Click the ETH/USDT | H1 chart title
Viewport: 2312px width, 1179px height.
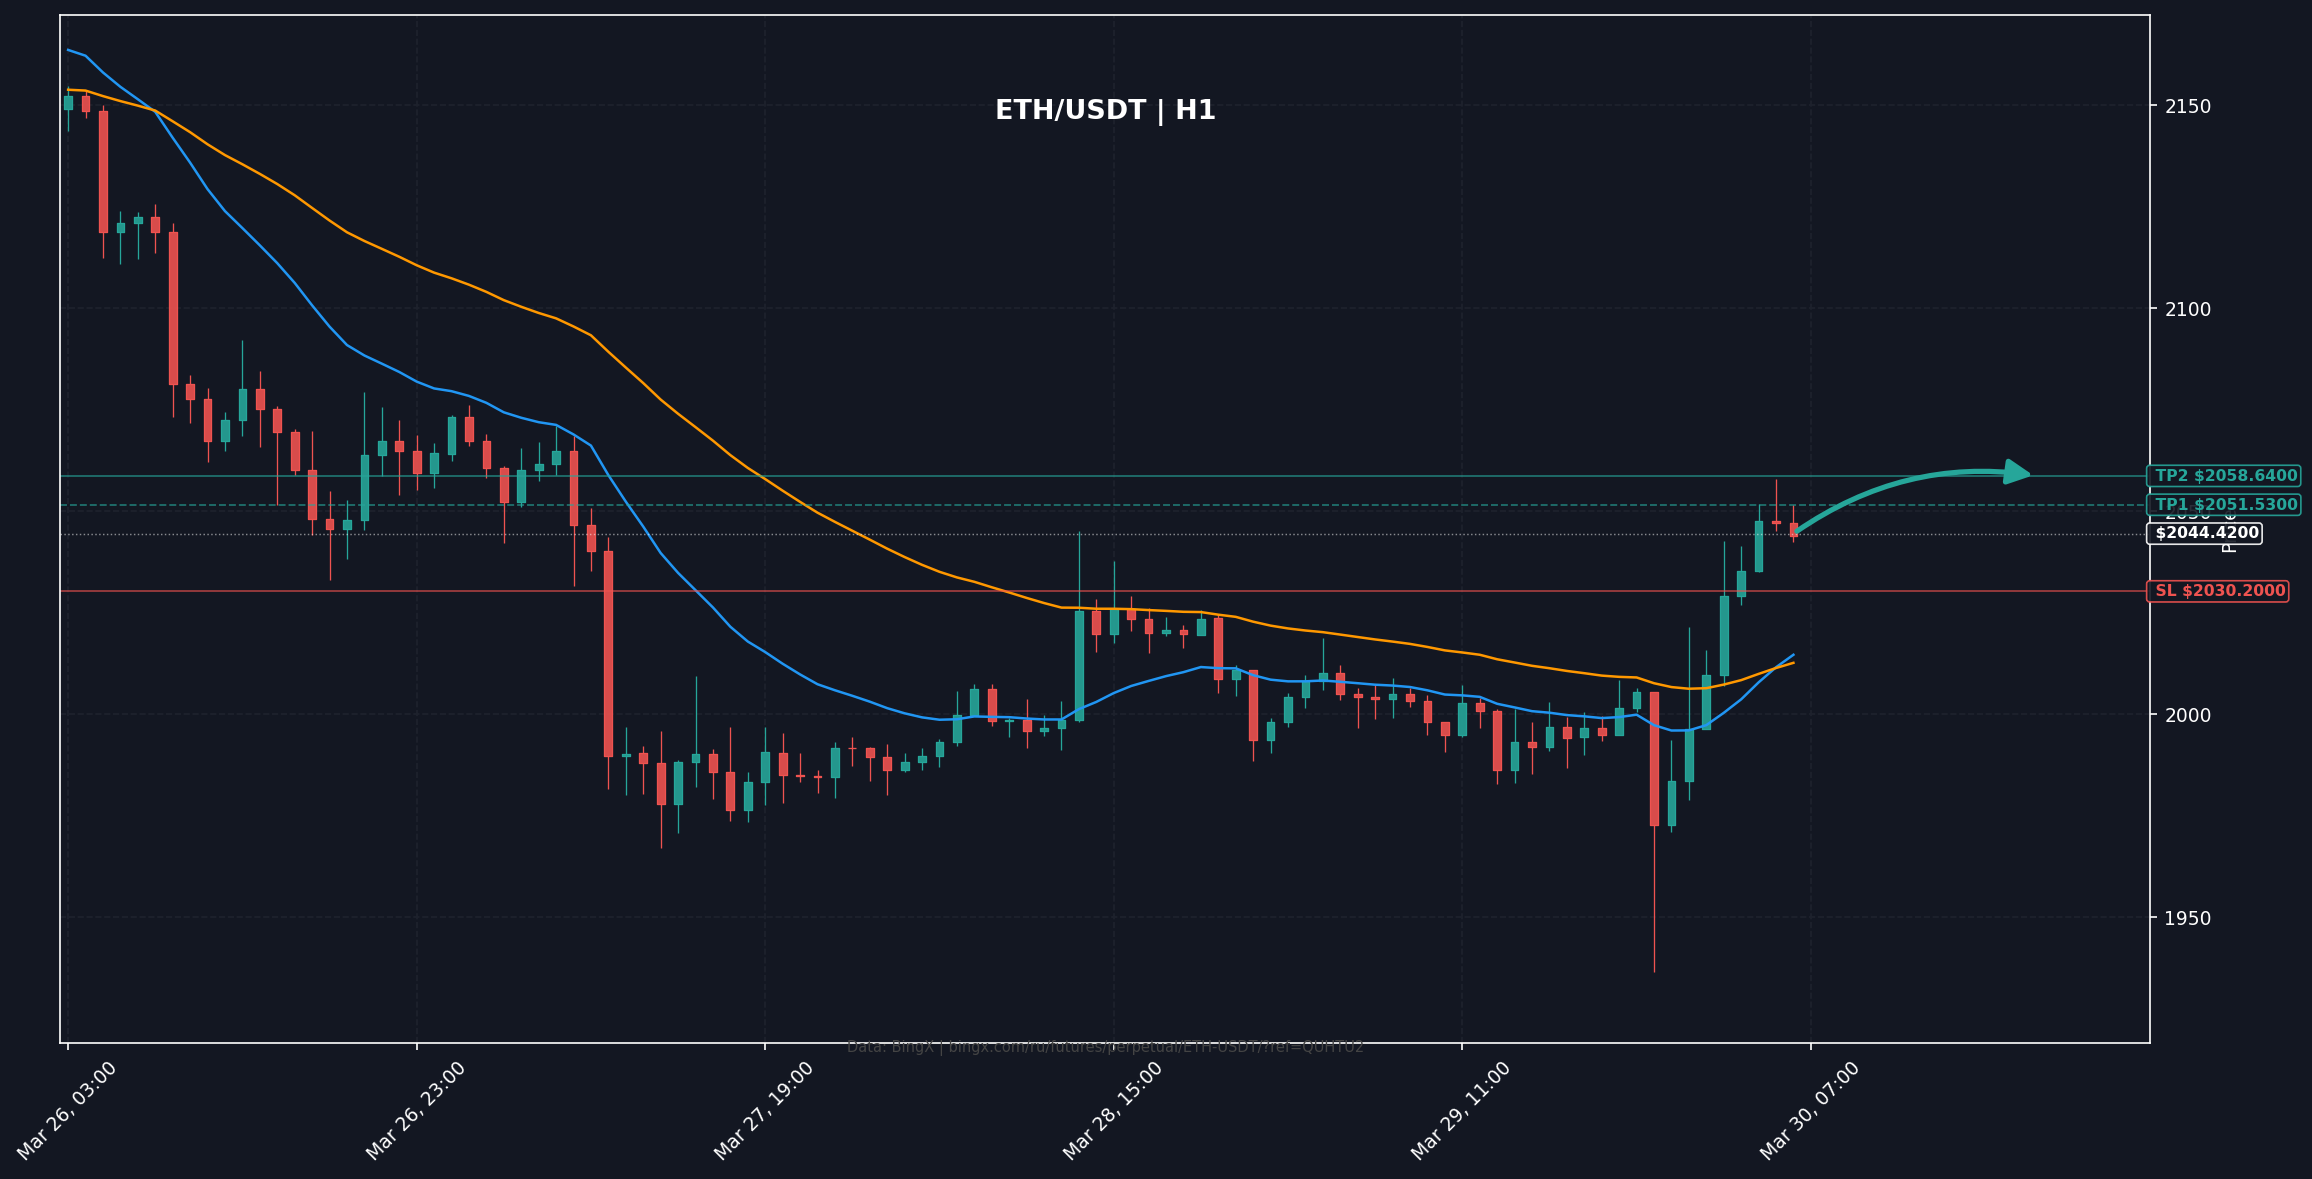pos(1105,111)
